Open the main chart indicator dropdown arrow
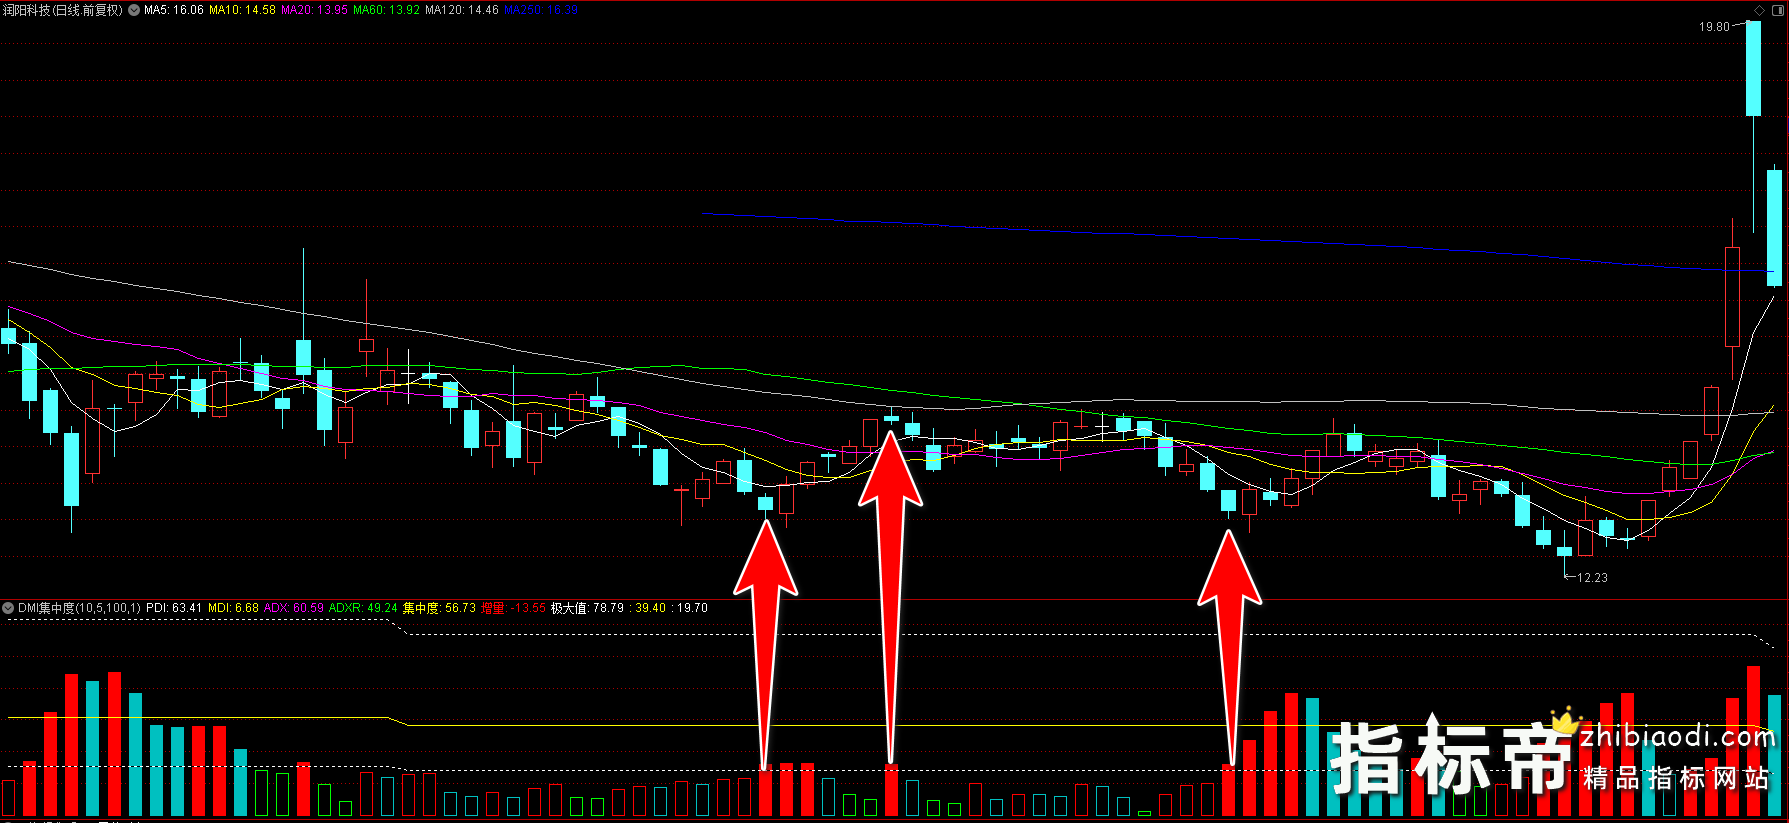This screenshot has height=823, width=1789. (x=134, y=10)
